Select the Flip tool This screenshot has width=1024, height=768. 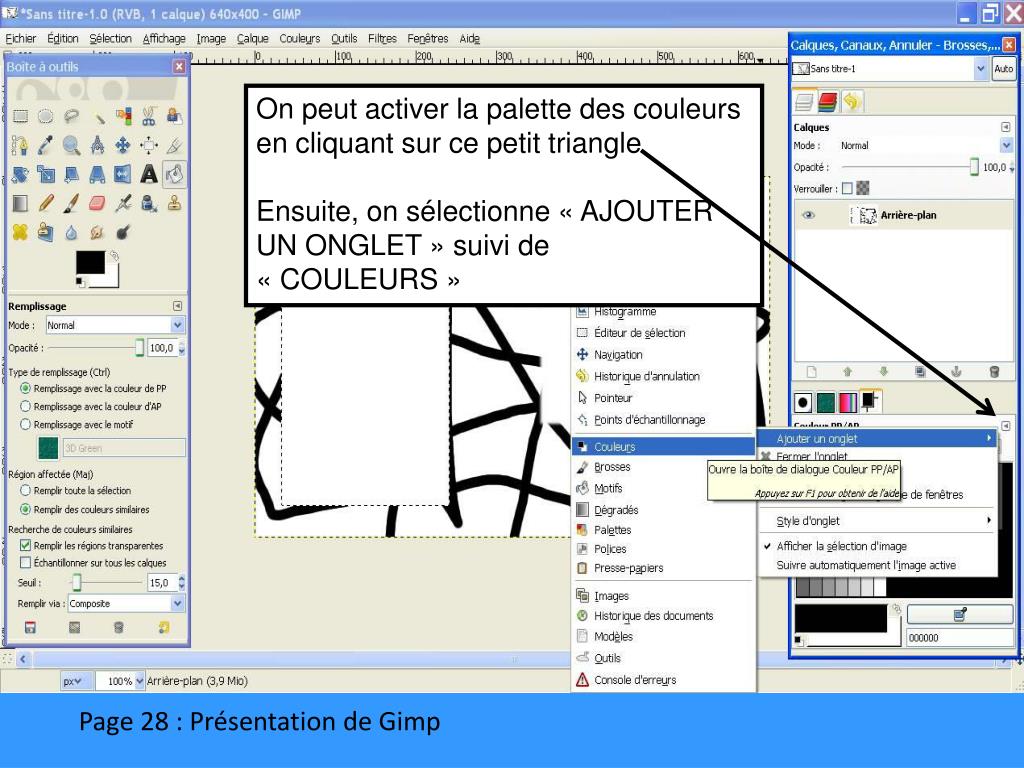point(123,174)
